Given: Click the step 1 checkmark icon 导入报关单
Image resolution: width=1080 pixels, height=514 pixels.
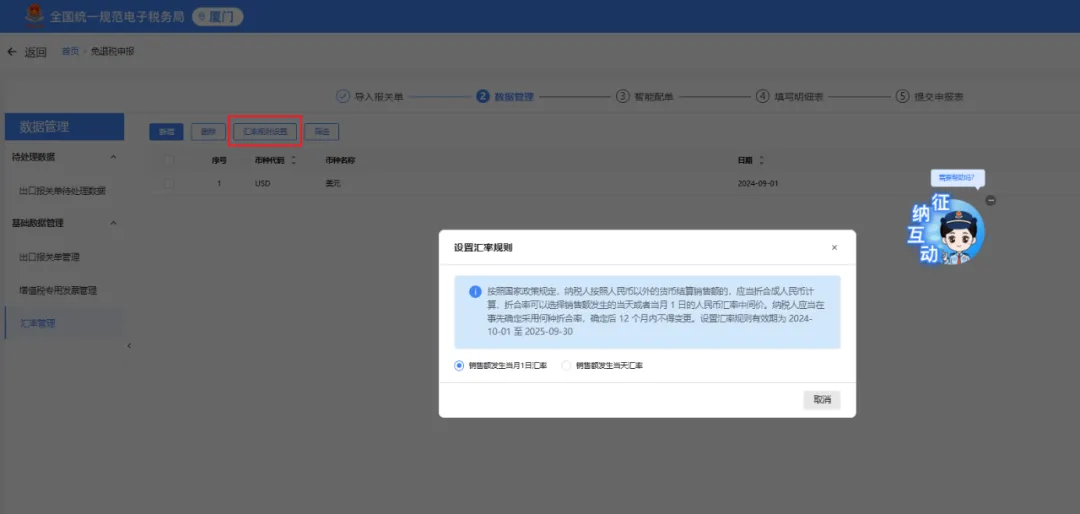Looking at the screenshot, I should click(x=342, y=96).
